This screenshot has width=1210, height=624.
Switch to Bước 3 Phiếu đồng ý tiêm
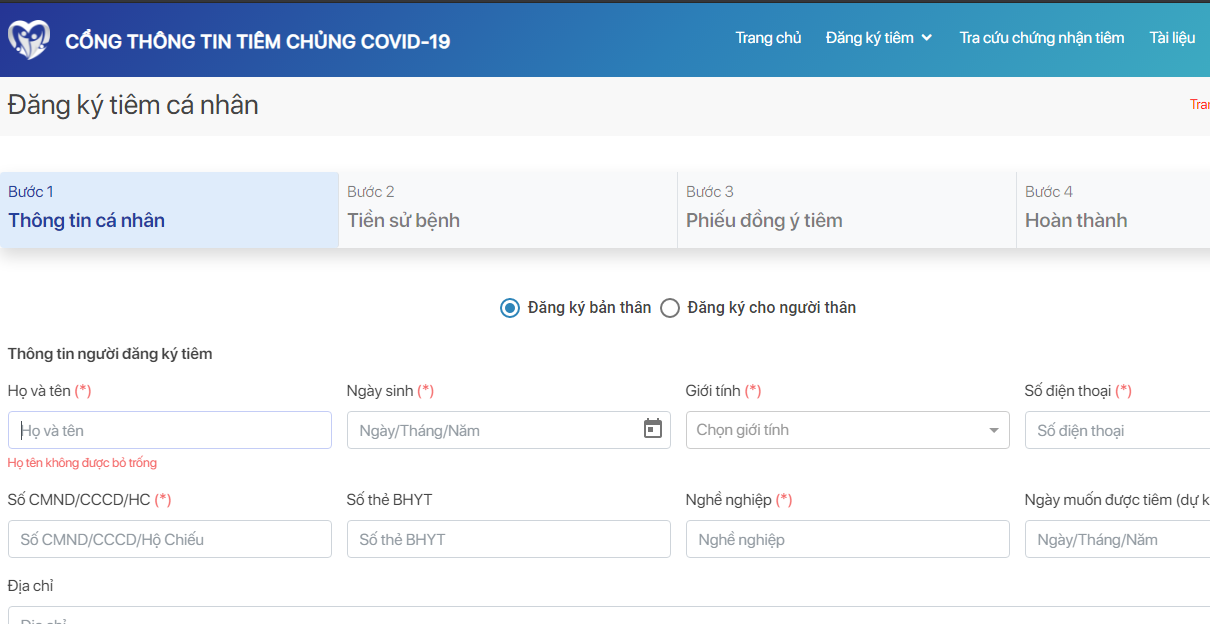846,208
